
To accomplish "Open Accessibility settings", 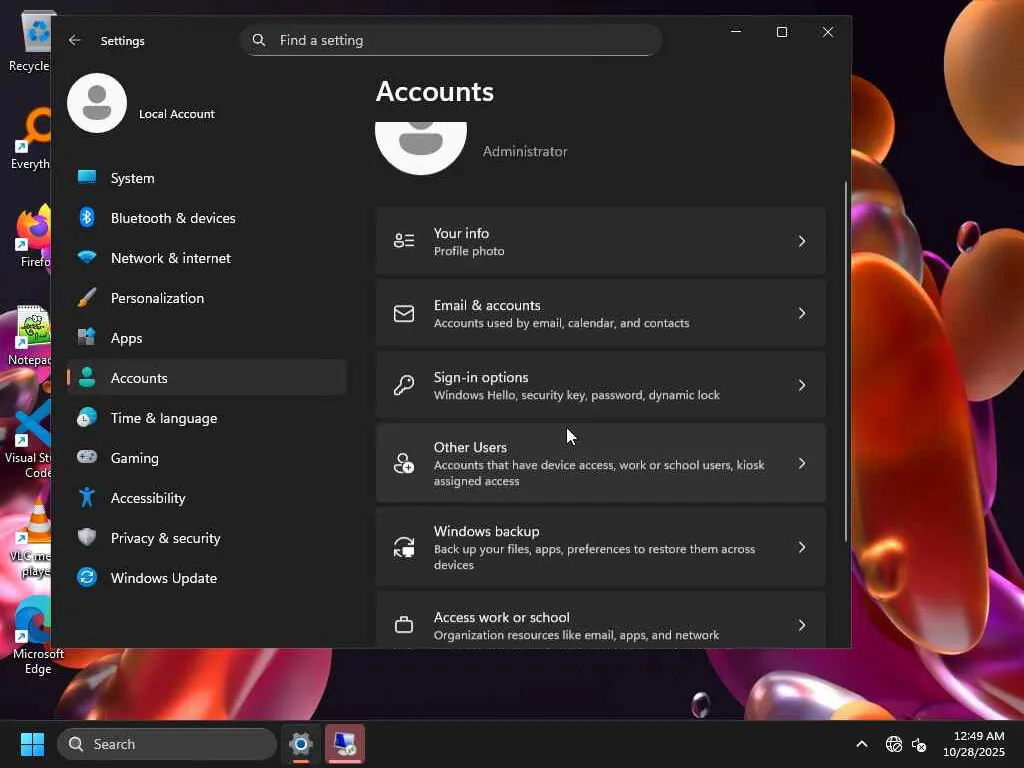I will 207,498.
